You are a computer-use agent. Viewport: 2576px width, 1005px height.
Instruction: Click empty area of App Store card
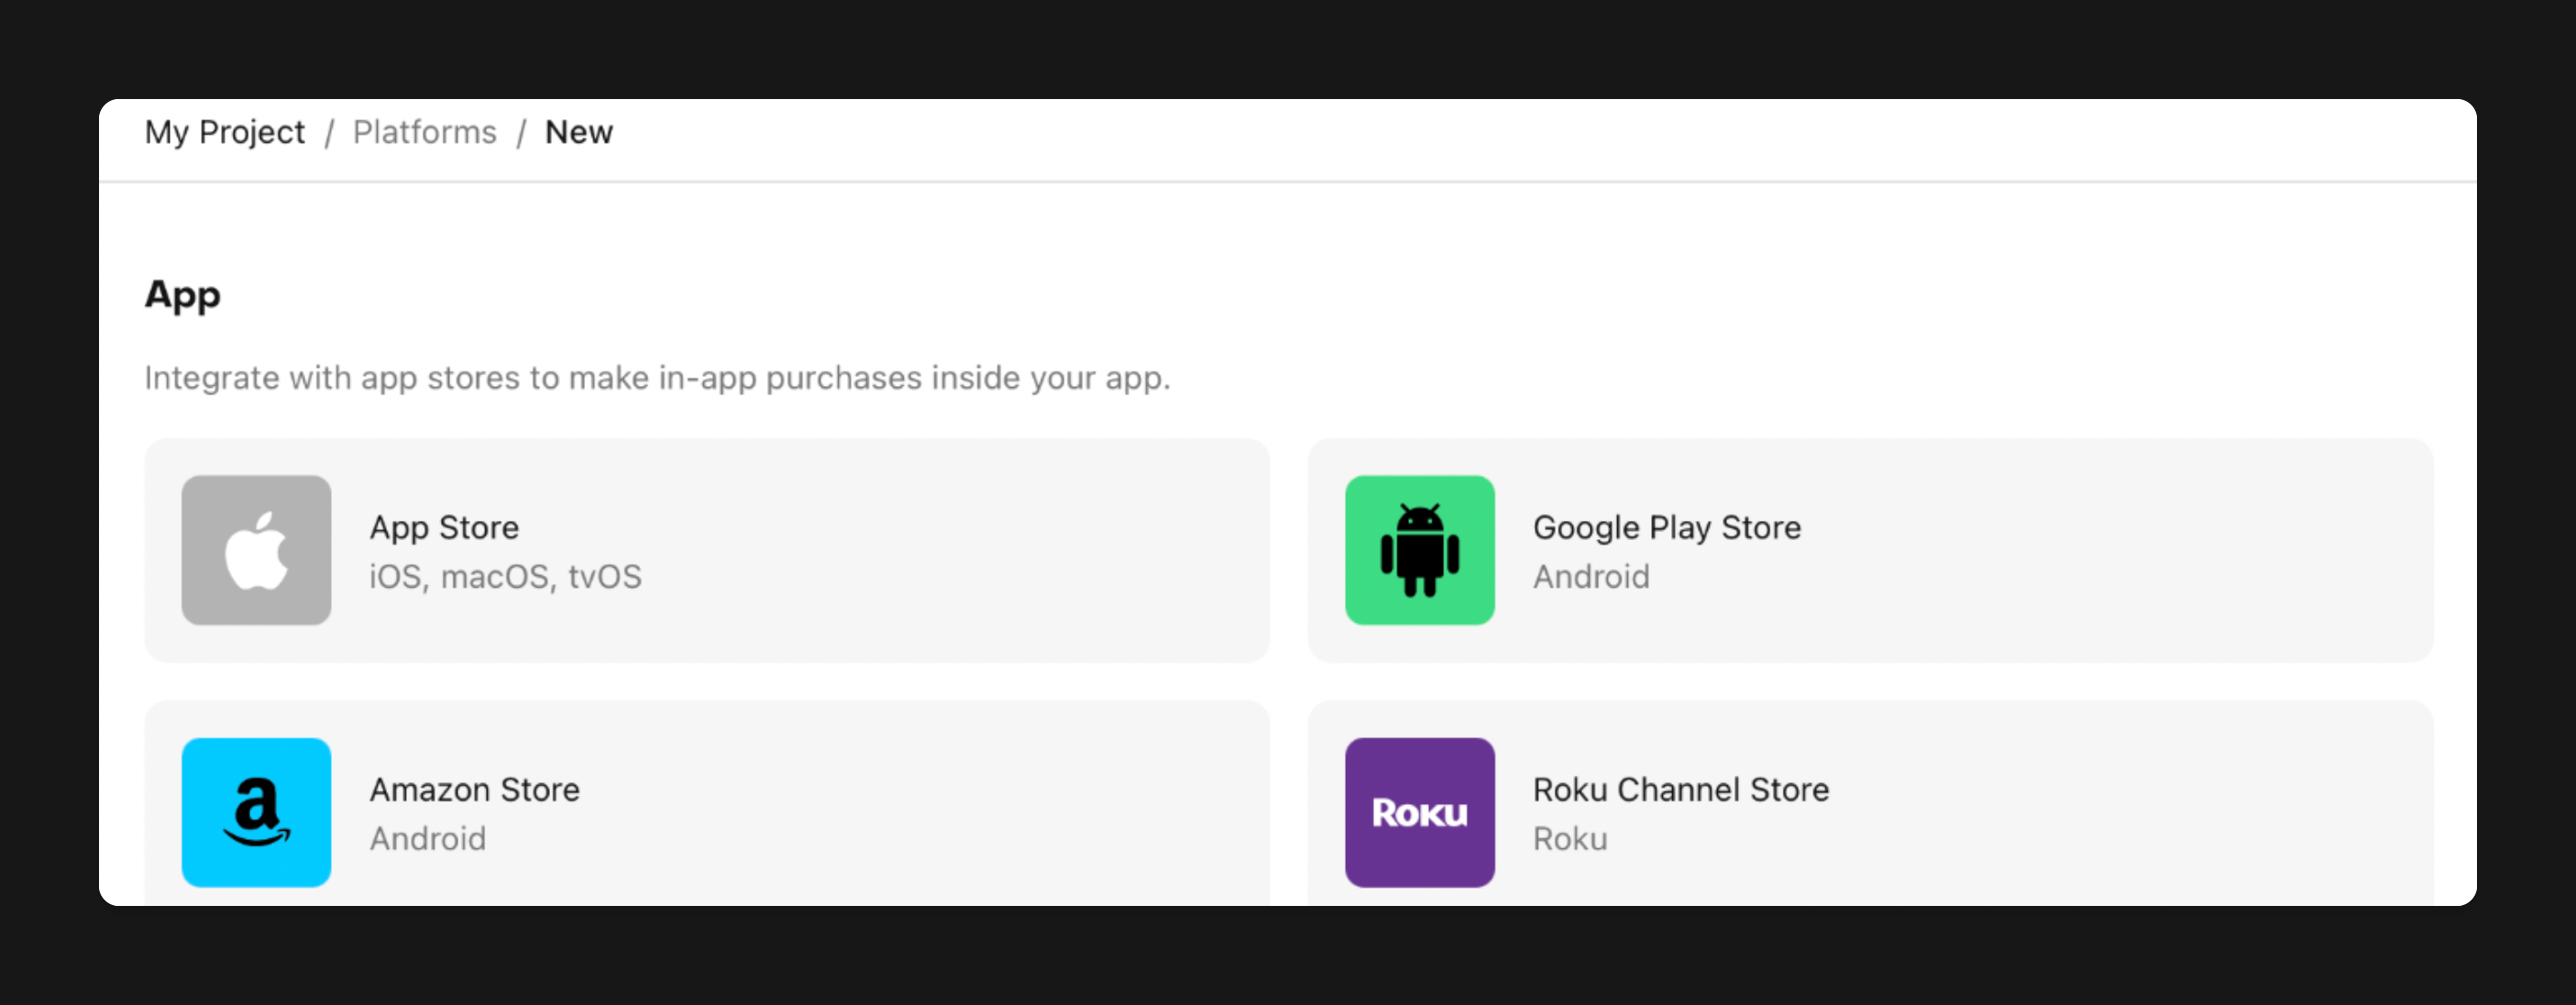pyautogui.click(x=950, y=550)
